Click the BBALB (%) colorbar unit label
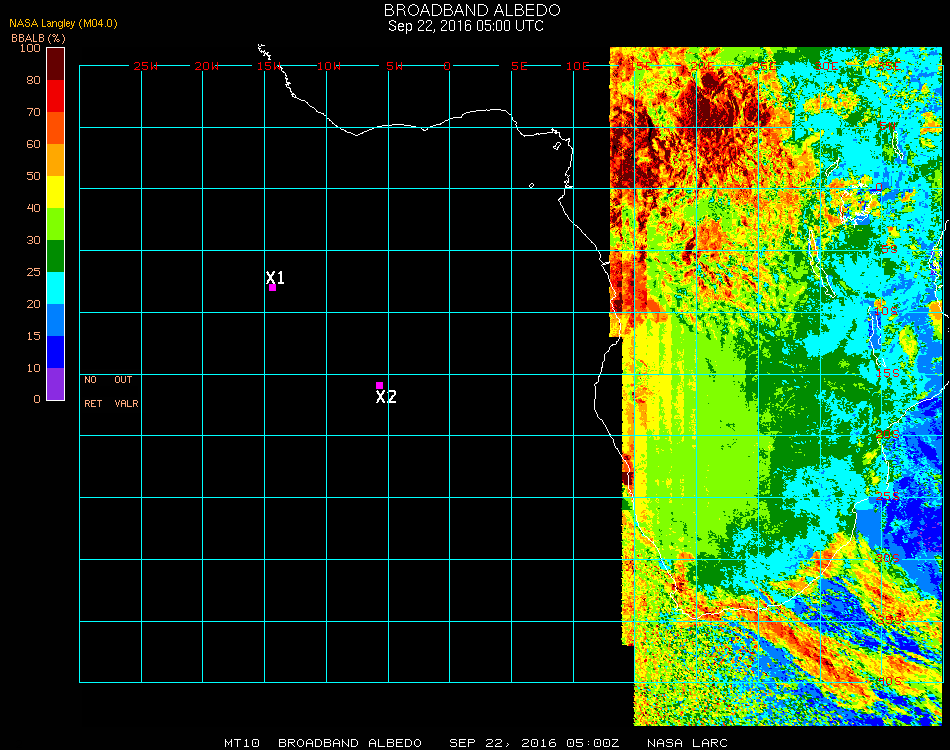 (x=38, y=37)
